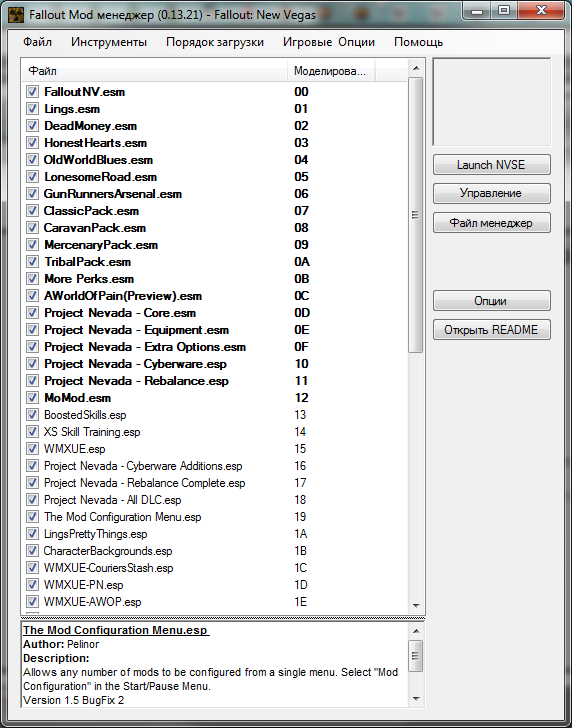572x728 pixels.
Task: Uncheck the FalloutNV.esm checkbox
Action: click(32, 91)
